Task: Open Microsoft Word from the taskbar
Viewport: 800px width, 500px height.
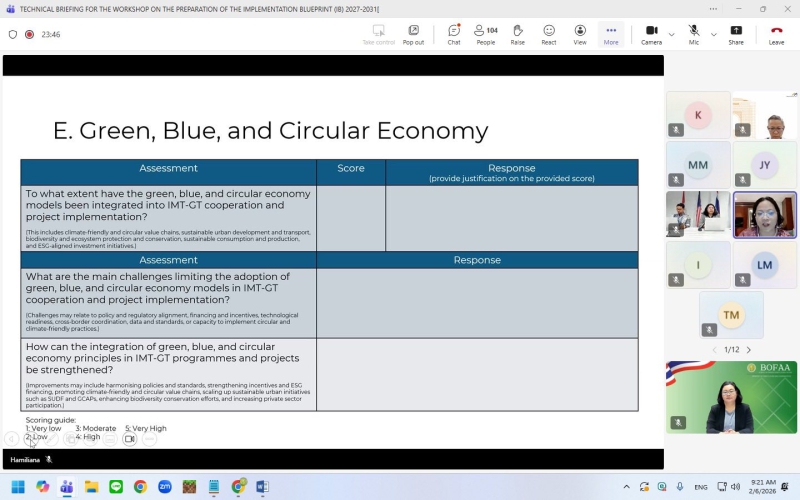Action: [x=263, y=487]
